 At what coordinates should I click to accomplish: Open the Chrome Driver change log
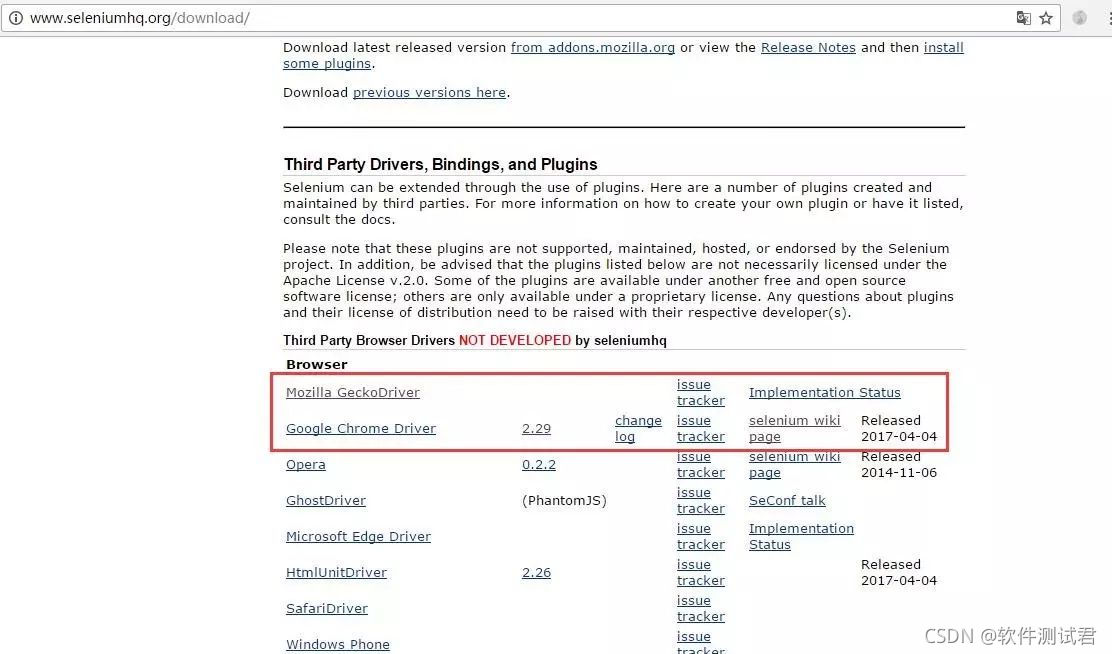click(x=638, y=429)
